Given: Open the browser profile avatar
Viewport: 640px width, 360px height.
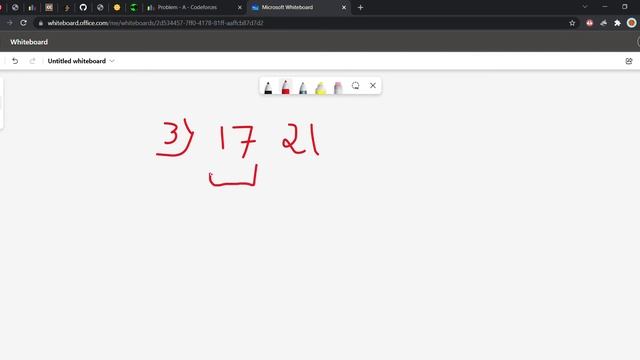Looking at the screenshot, I should 631,23.
